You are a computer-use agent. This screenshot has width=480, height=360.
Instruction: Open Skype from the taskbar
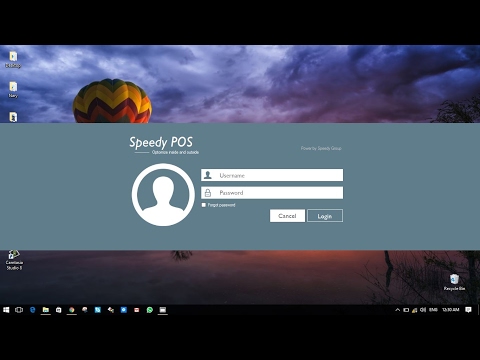coord(98,310)
